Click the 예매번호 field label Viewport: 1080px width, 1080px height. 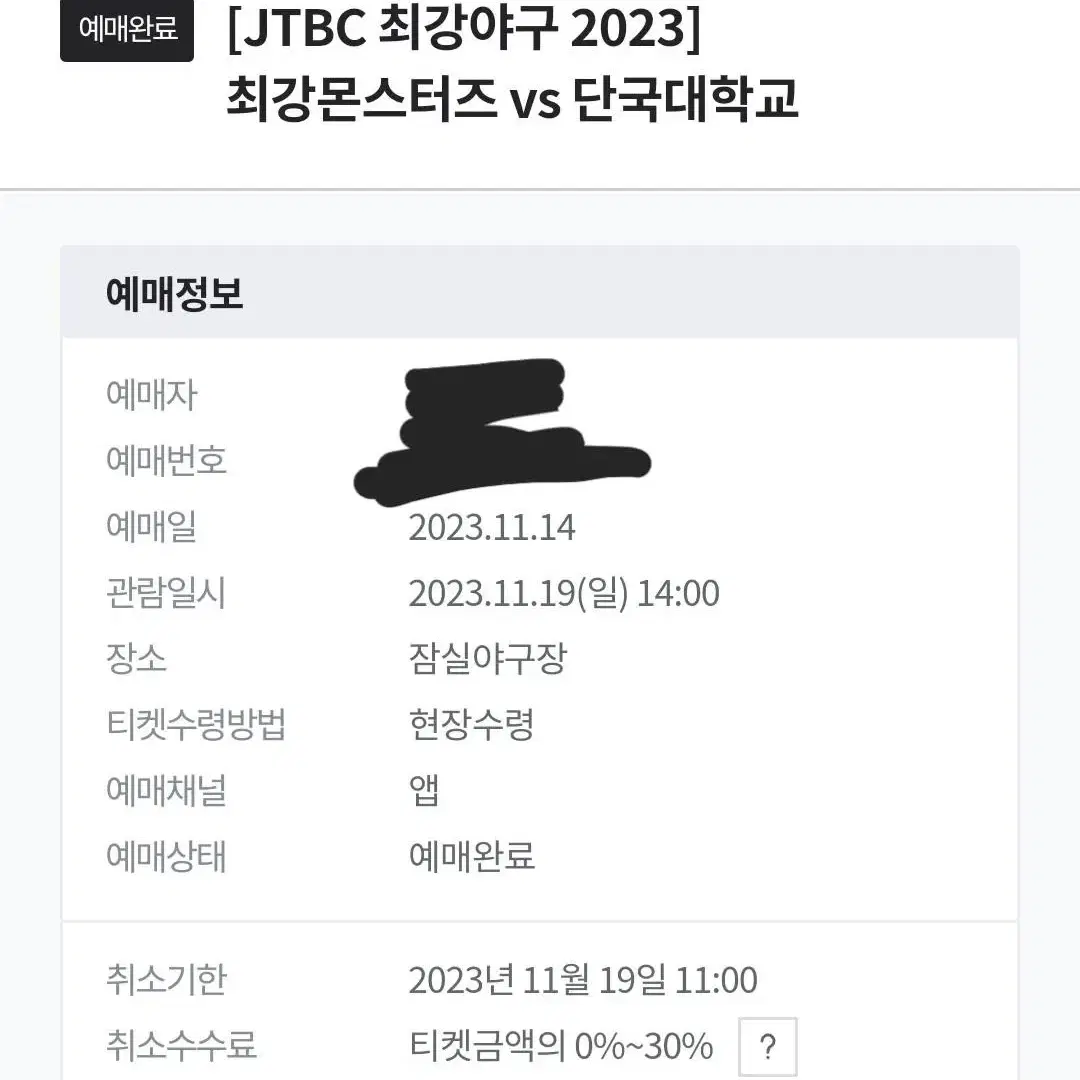click(x=167, y=460)
